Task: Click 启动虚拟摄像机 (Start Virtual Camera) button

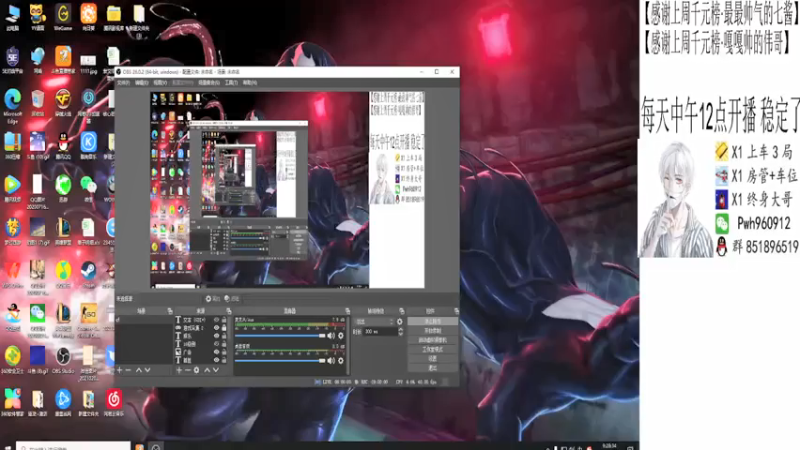Action: (x=432, y=340)
